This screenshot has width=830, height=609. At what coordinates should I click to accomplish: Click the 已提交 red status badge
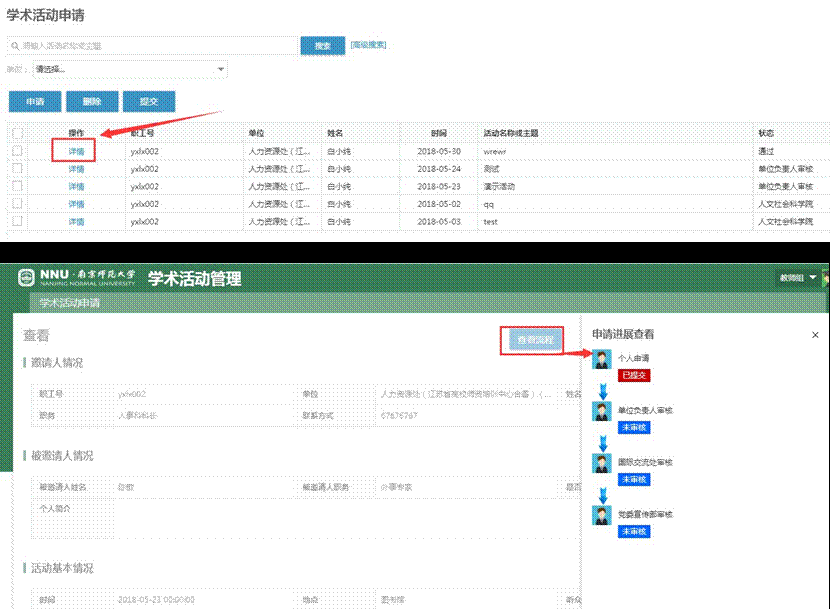coord(634,375)
